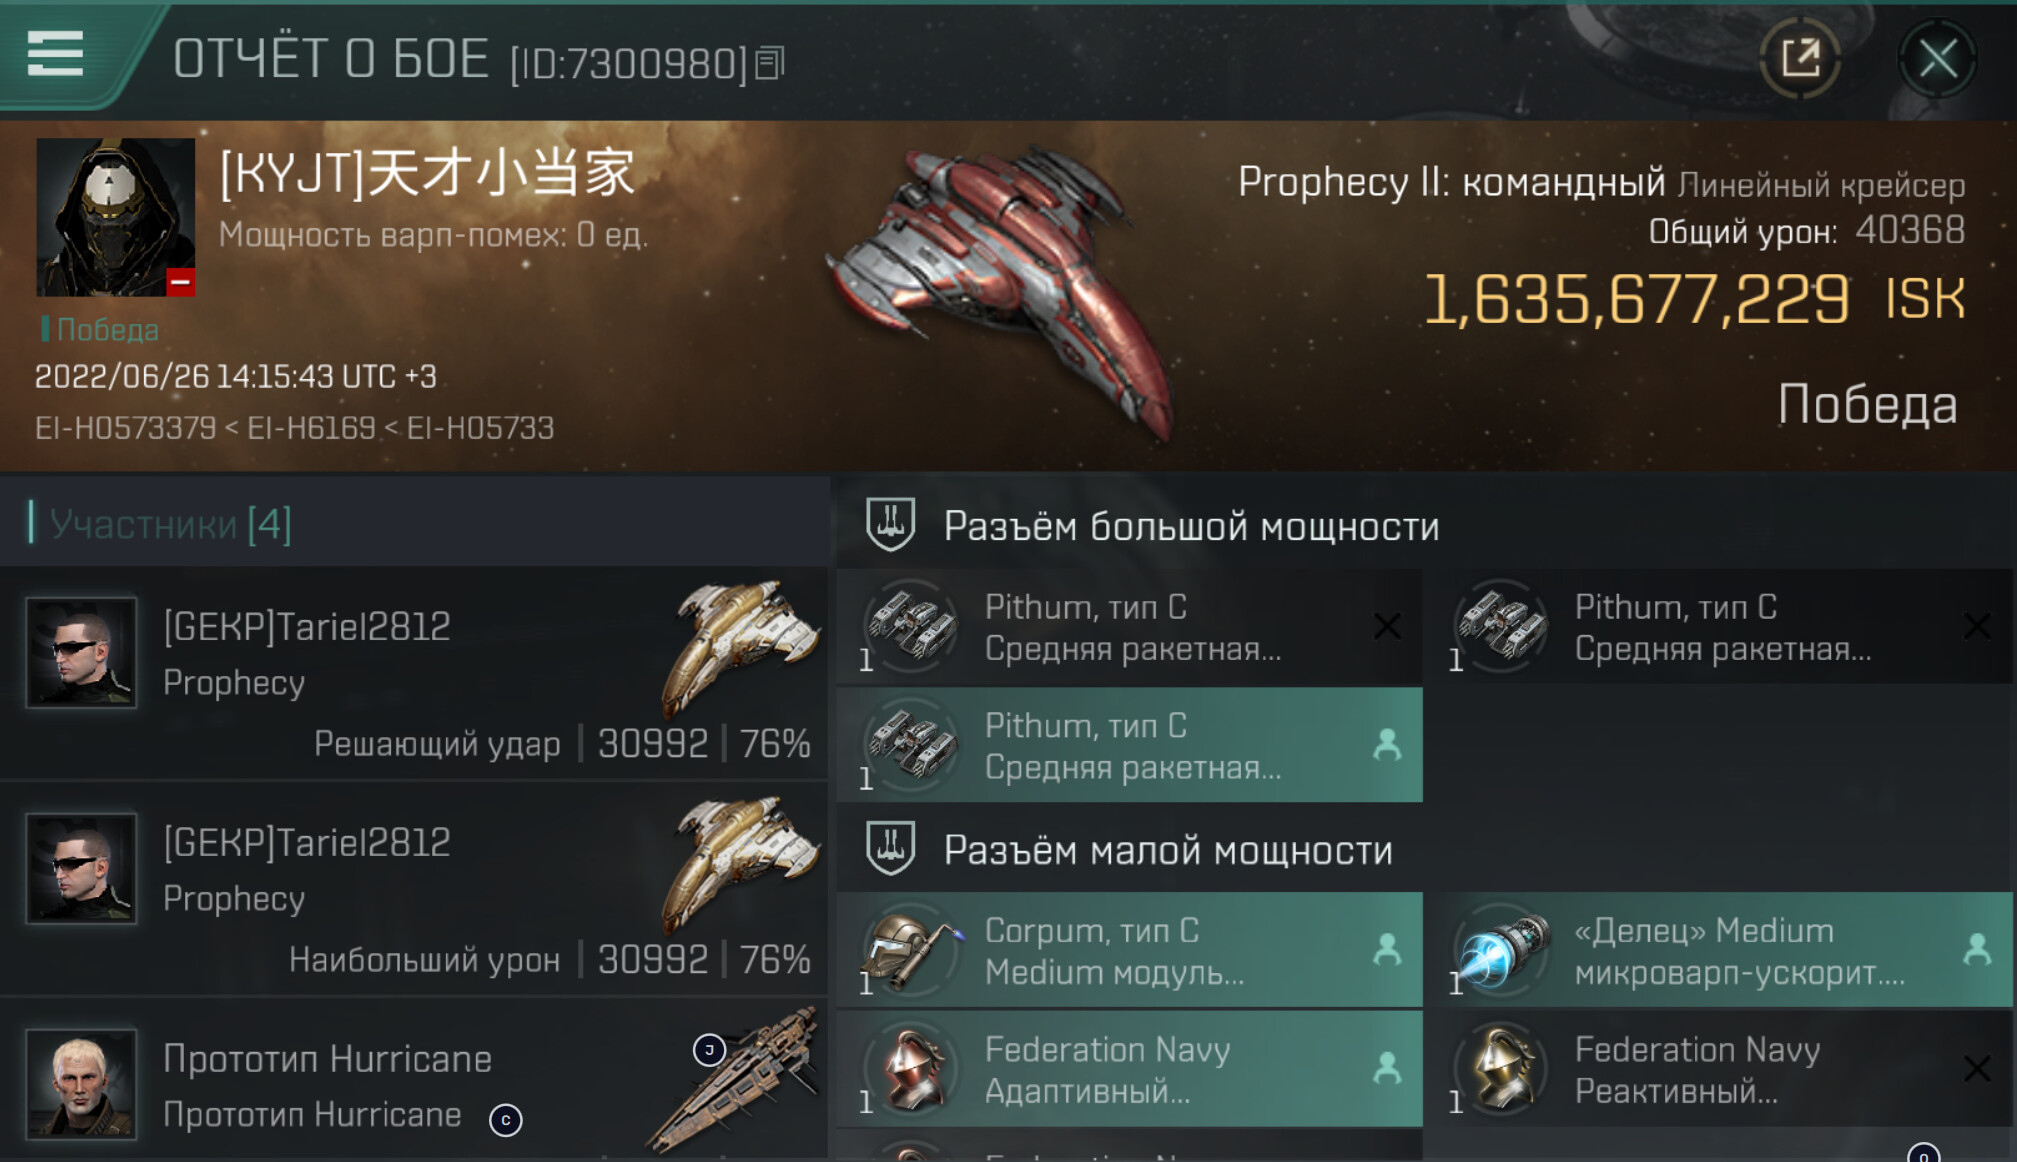Click the circled C icon beside Прототип Hurricane
This screenshot has height=1162, width=2017.
[506, 1120]
